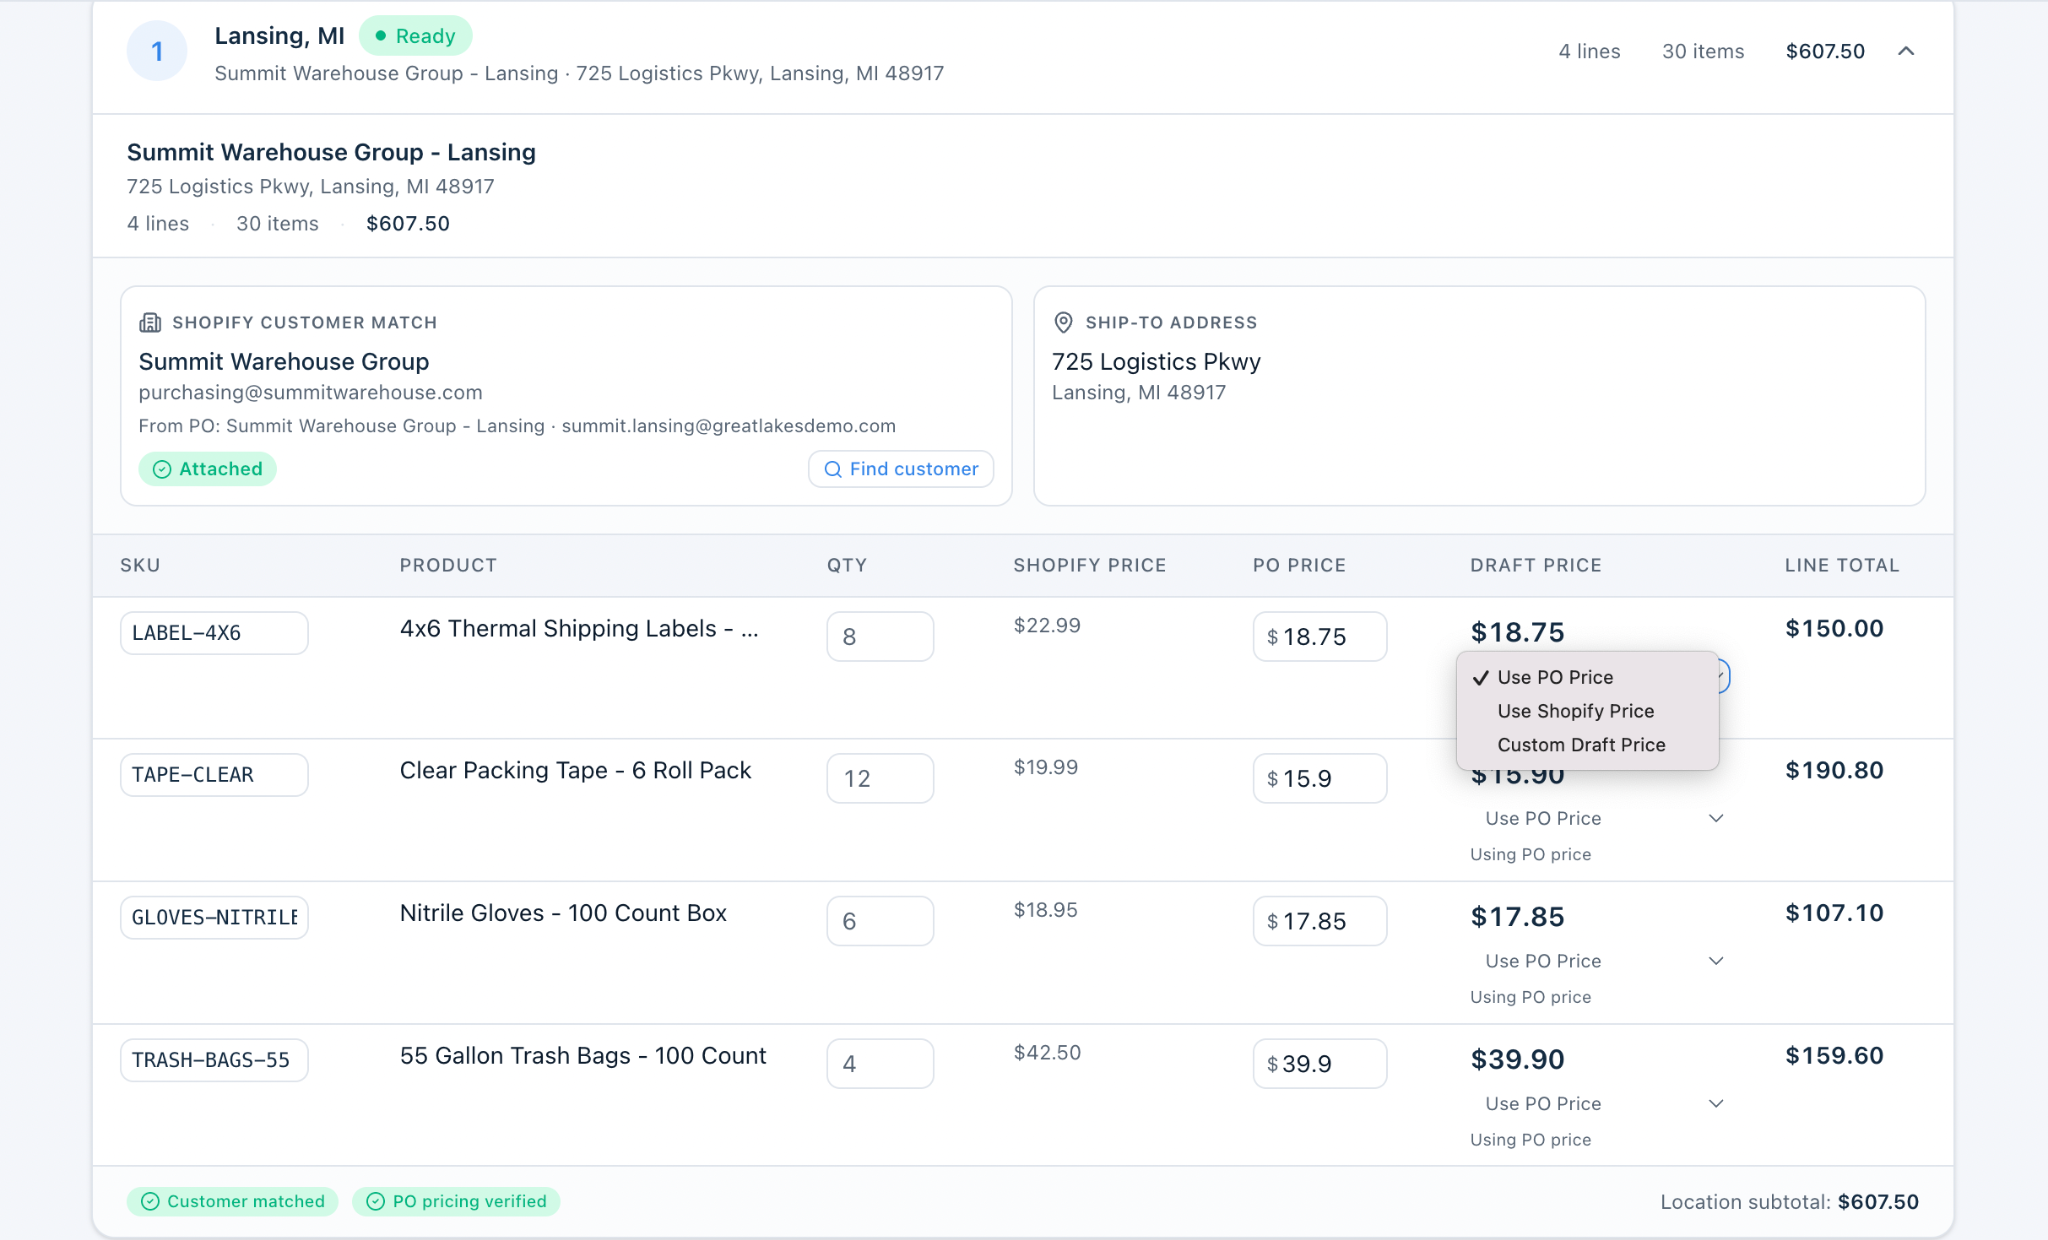
Task: Click the Customer matched badge
Action: (233, 1201)
